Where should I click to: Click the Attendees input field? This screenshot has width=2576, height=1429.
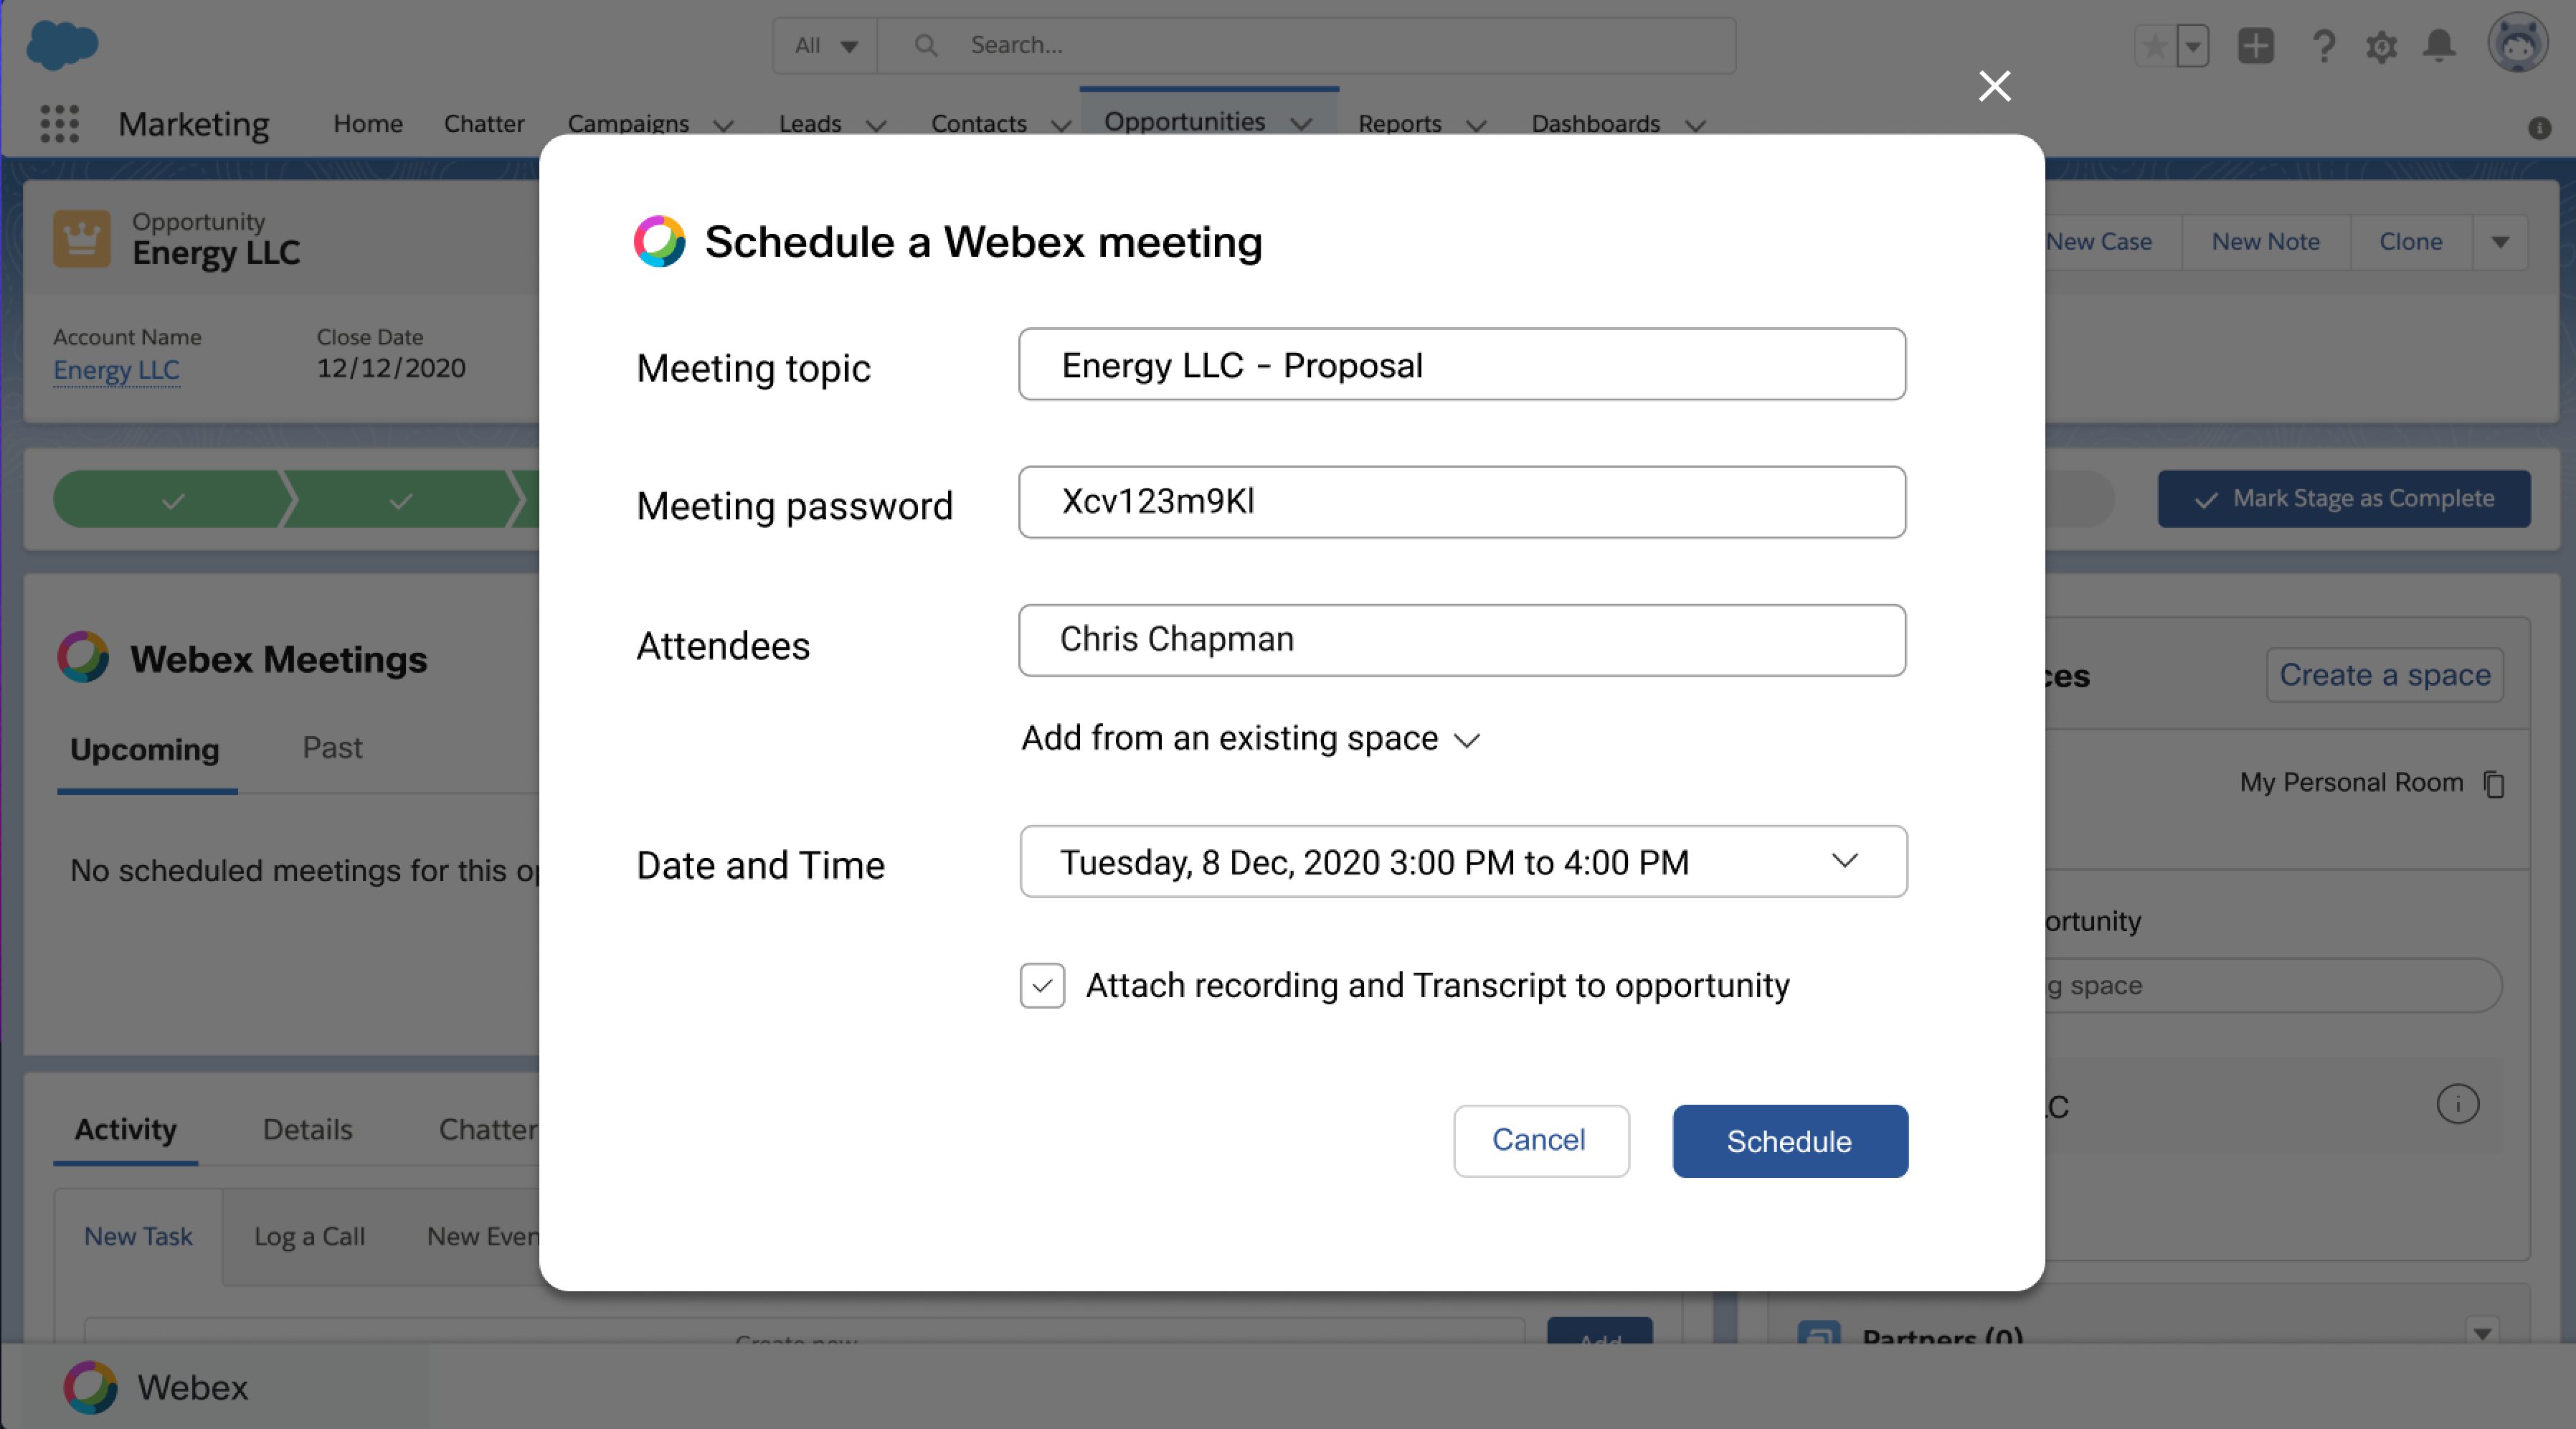[x=1462, y=640]
